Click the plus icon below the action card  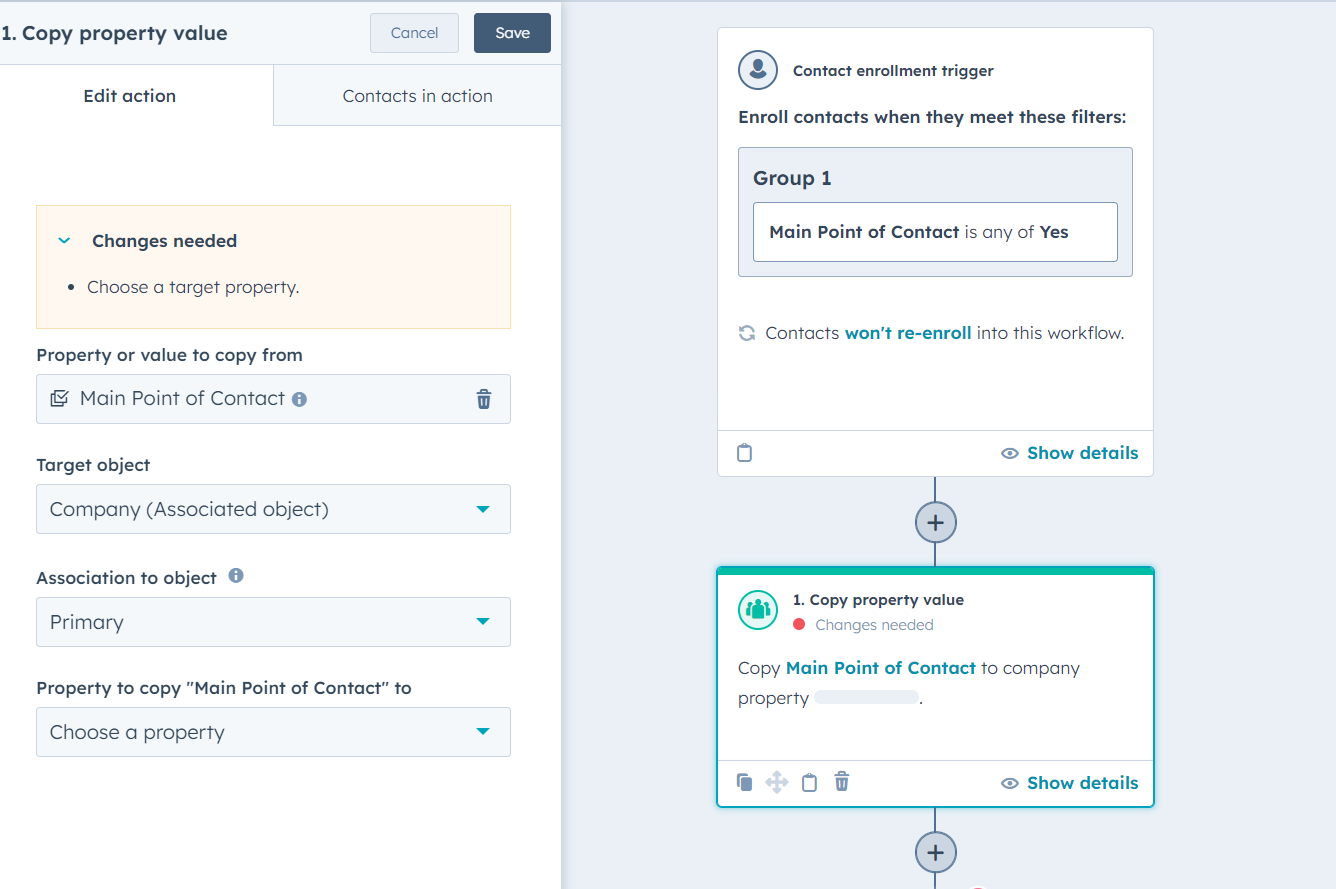[x=935, y=852]
